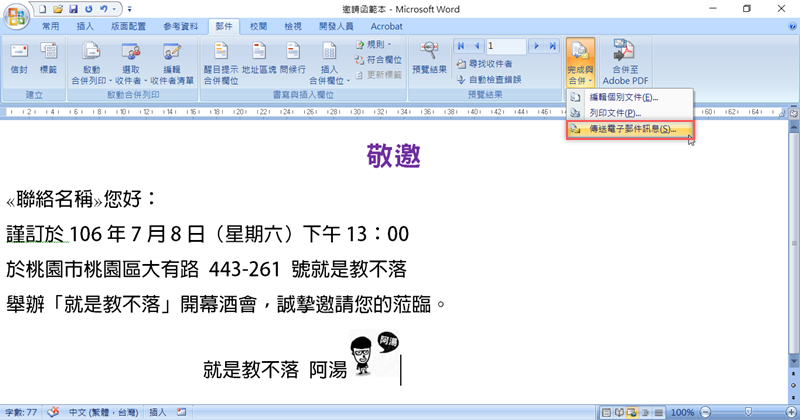Save the document with floppy disk icon

[73, 9]
